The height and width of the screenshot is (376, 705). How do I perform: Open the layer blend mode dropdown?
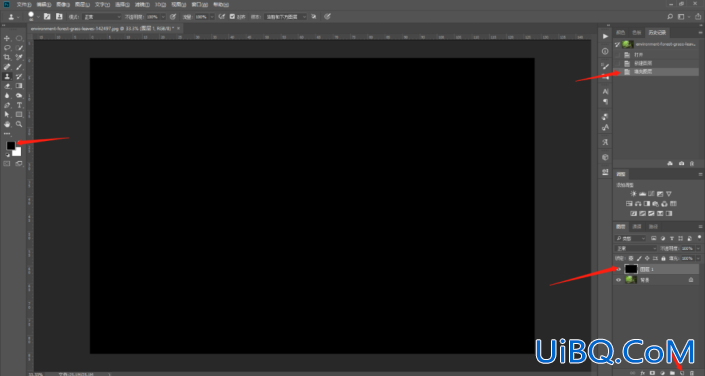click(636, 248)
